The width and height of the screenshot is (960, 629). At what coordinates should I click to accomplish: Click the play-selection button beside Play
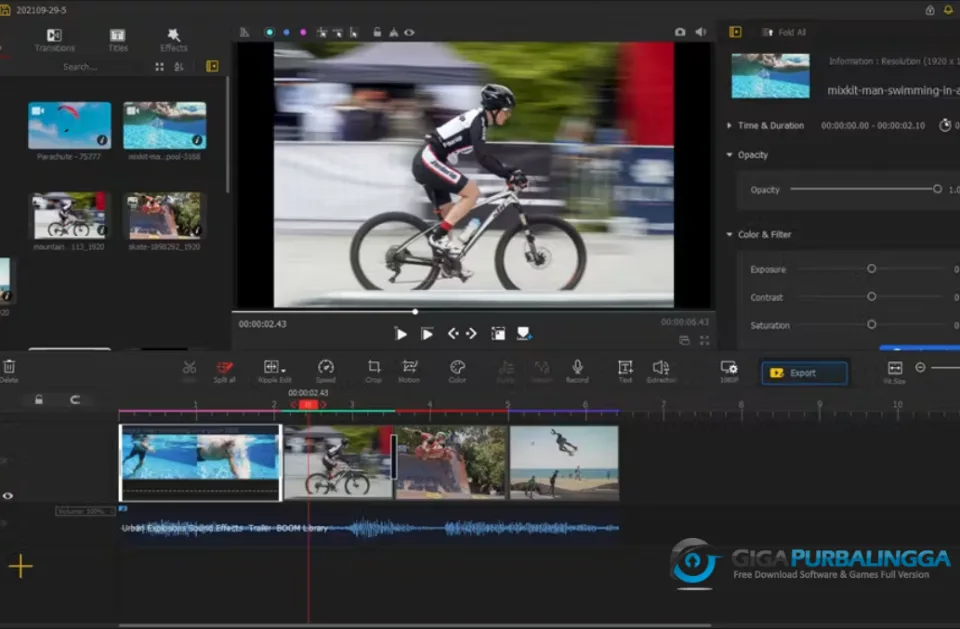click(427, 334)
